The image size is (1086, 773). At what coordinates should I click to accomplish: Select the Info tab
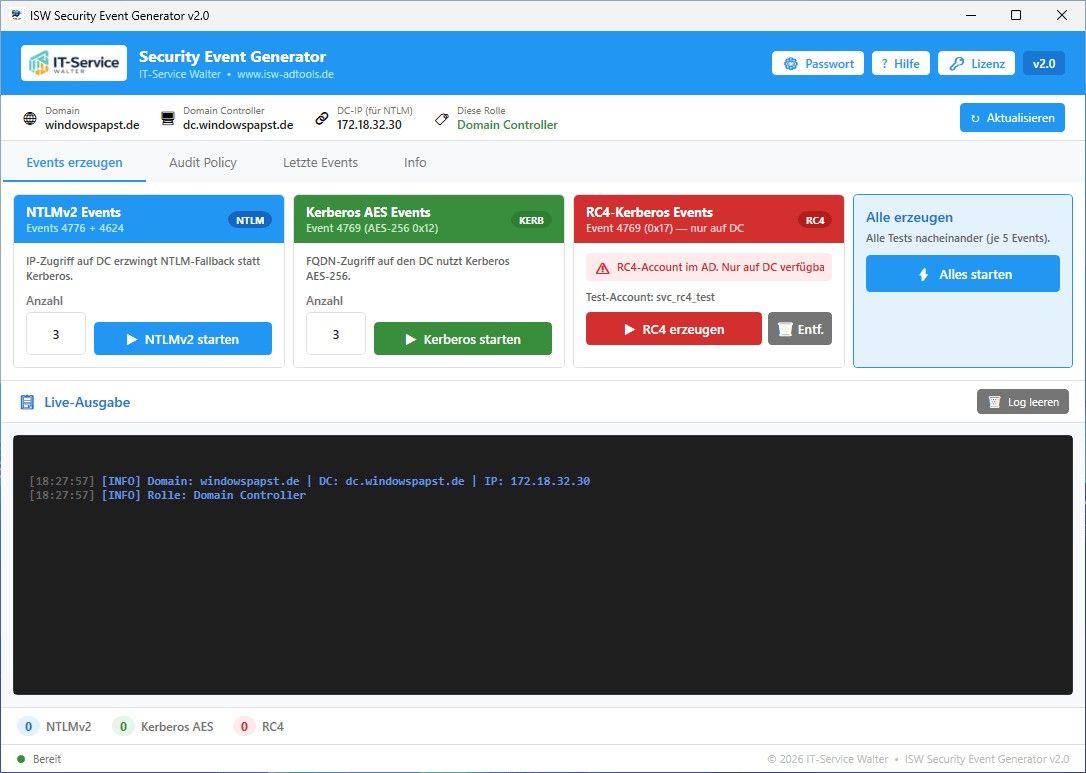coord(415,162)
